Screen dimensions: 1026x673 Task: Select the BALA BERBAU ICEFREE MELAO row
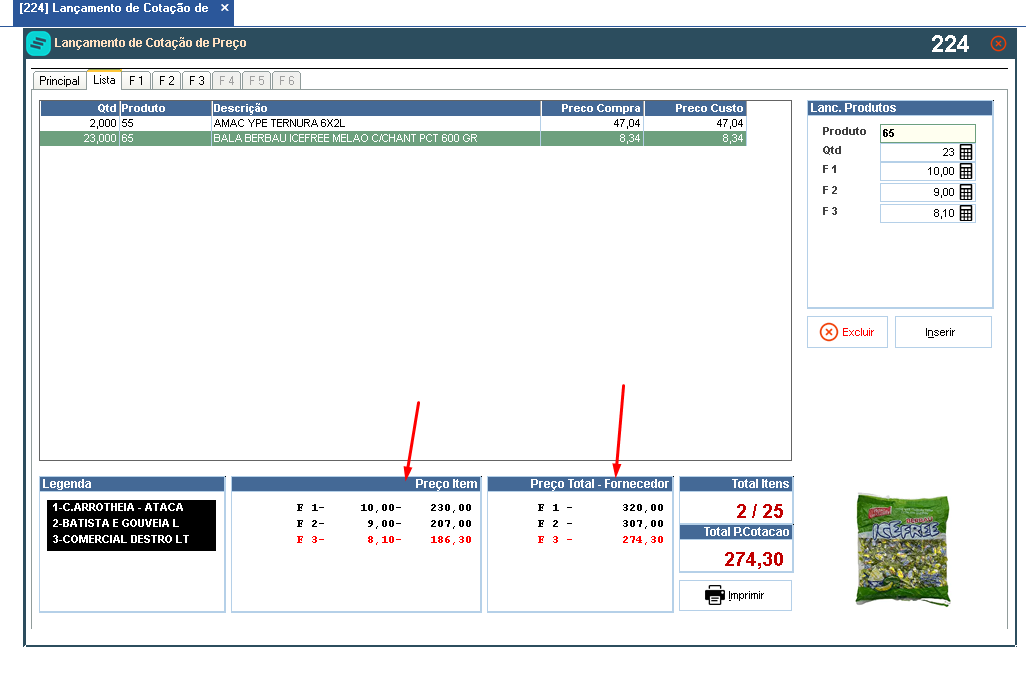(x=393, y=139)
